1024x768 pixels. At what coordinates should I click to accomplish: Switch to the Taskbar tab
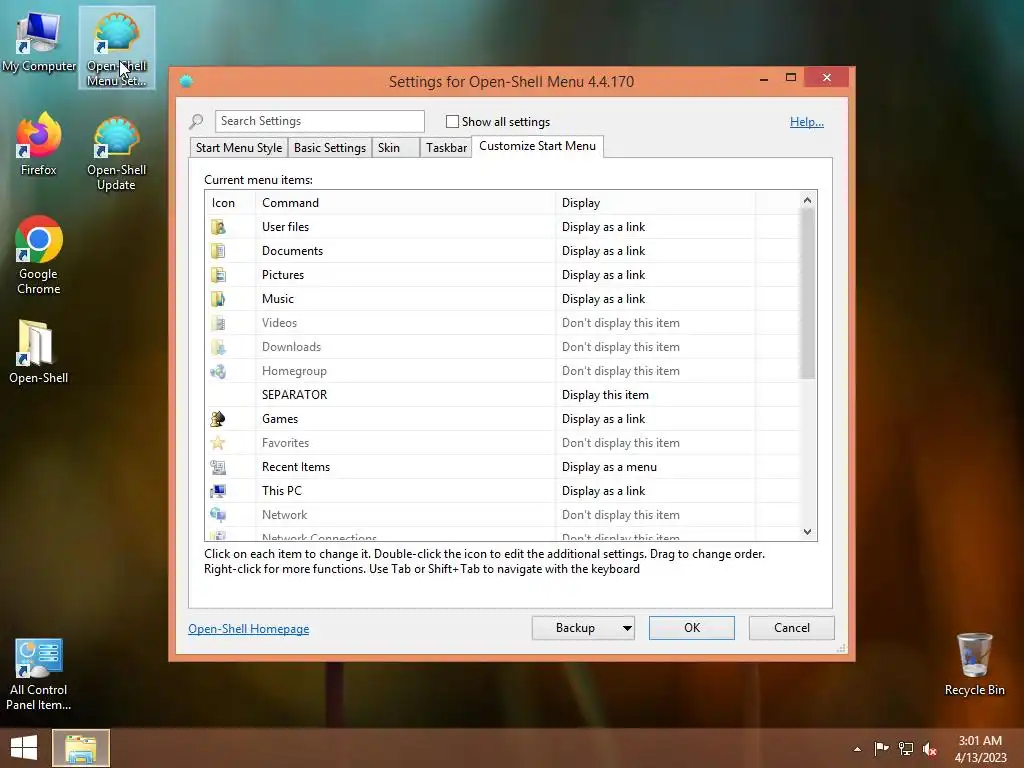(x=446, y=148)
